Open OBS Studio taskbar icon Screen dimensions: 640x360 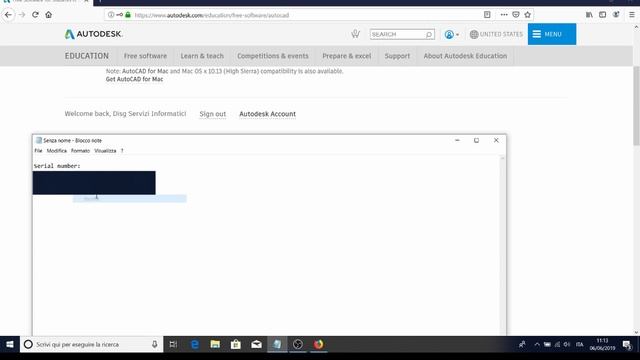[298, 344]
